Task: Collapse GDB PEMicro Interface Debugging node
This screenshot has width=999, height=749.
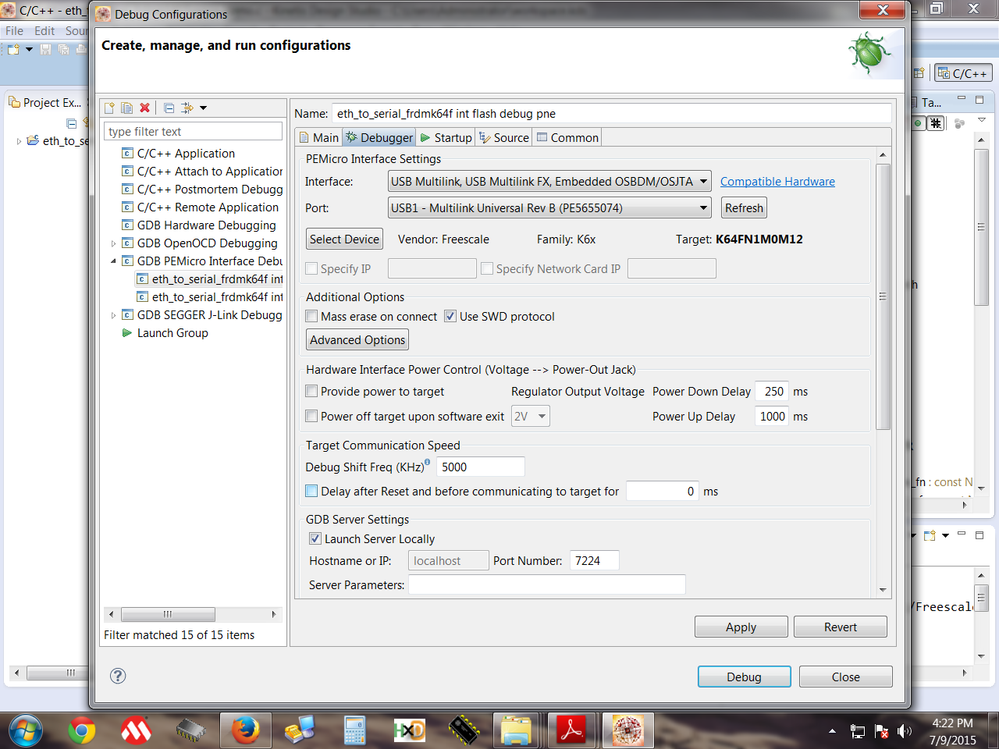Action: pyautogui.click(x=113, y=261)
